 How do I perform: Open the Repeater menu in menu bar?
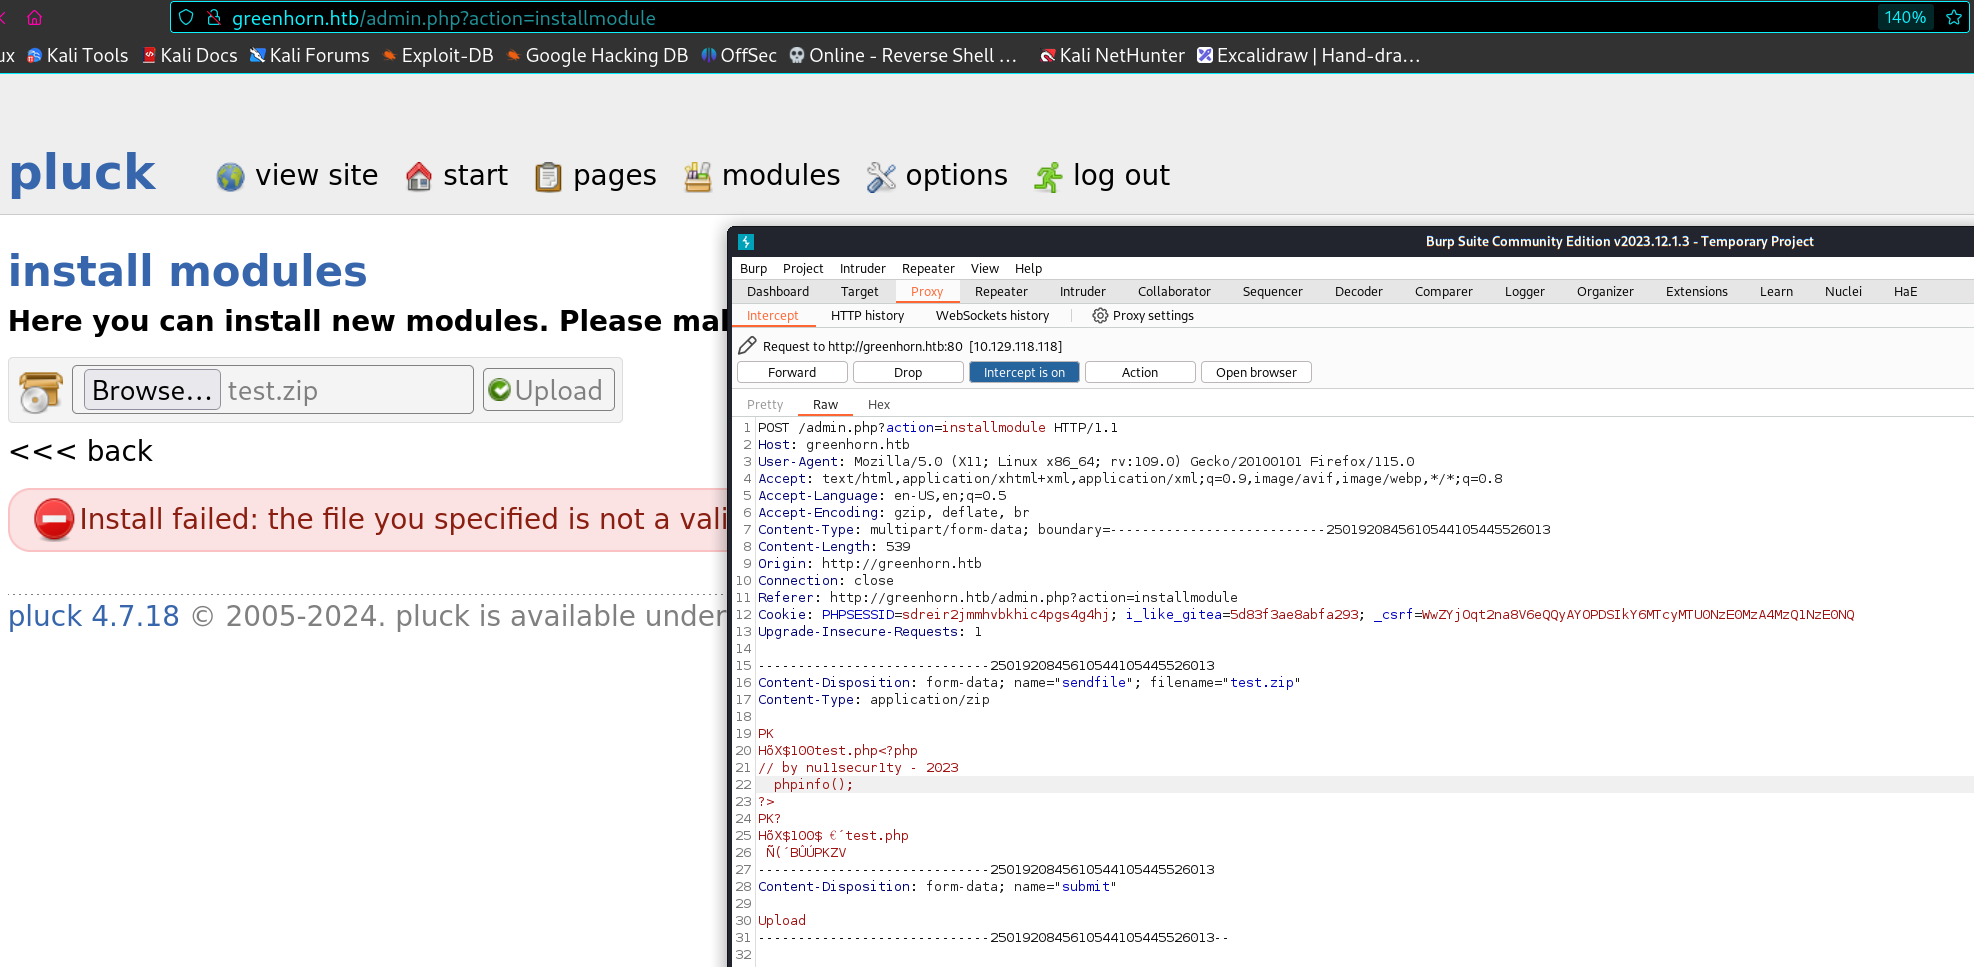click(928, 268)
